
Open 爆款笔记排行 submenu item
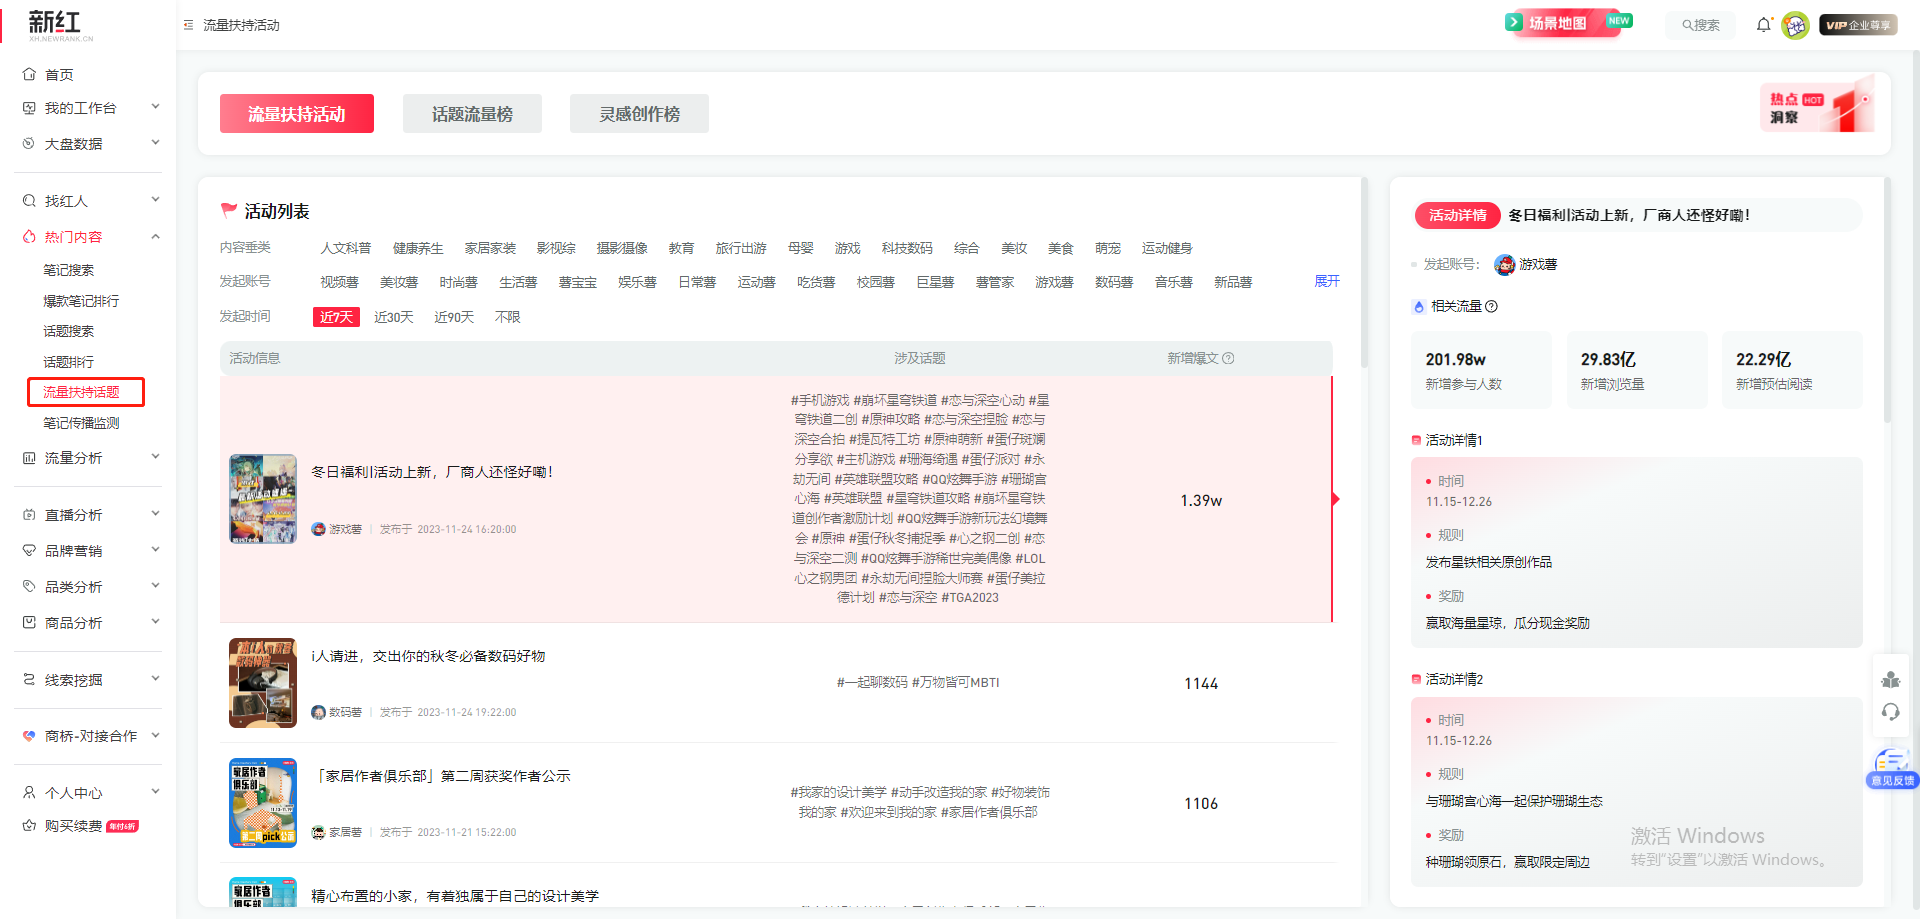[81, 301]
